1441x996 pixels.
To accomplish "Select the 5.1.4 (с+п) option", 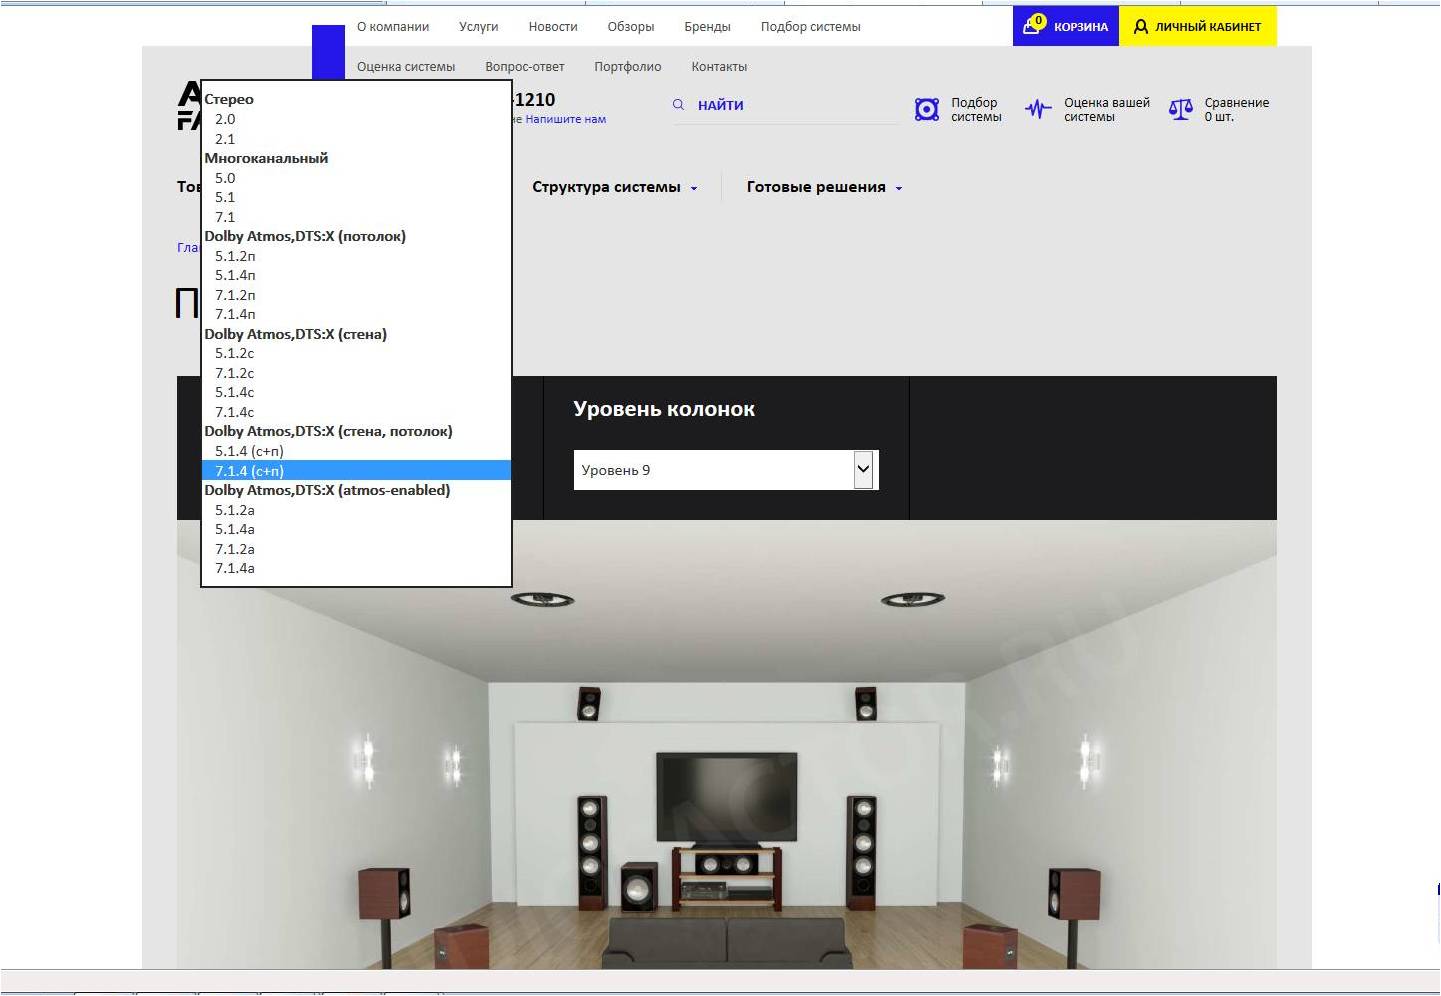I will [x=356, y=451].
